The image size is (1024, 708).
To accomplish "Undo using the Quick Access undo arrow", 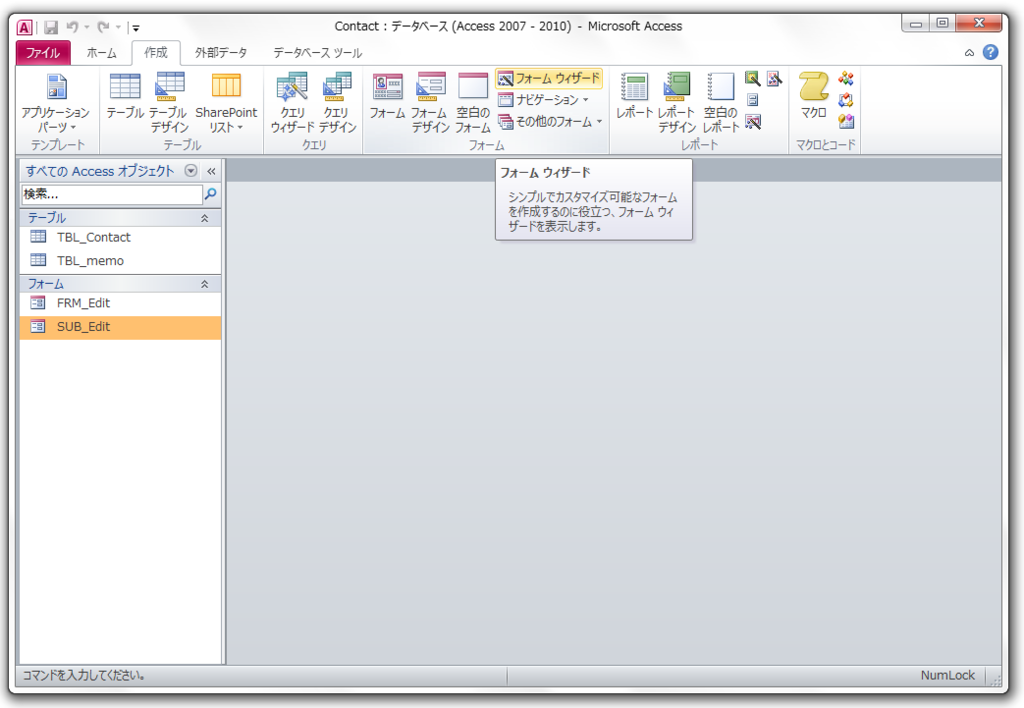I will click(x=72, y=27).
